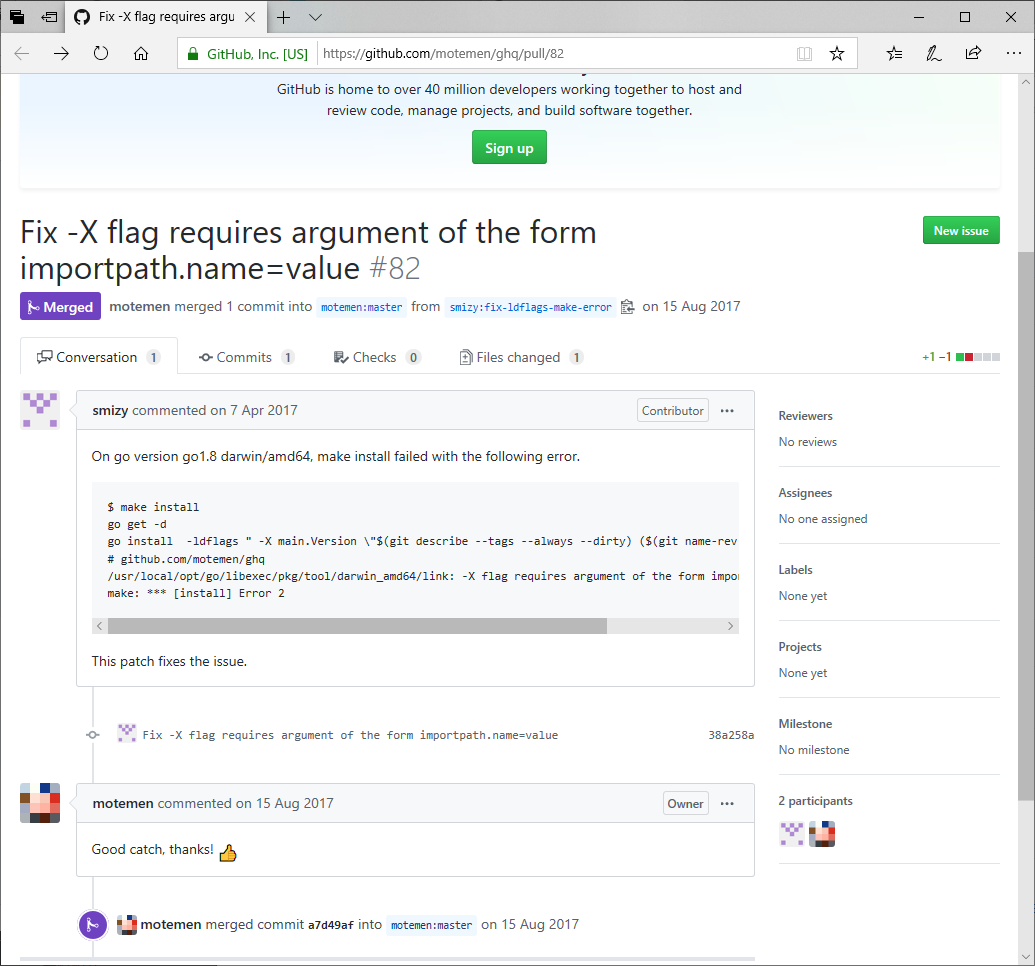
Task: Click the browser Forward arrow
Action: (61, 53)
